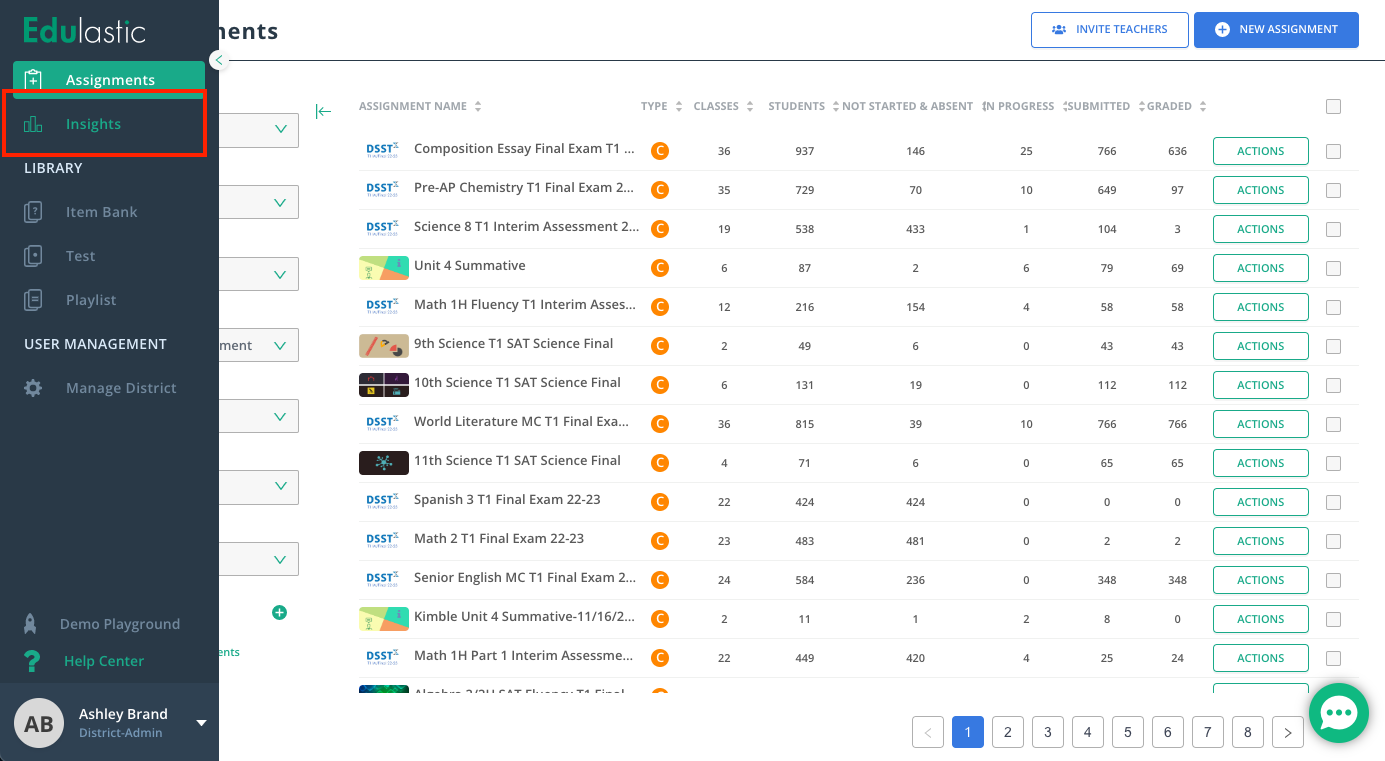The width and height of the screenshot is (1385, 761).
Task: Click the green plus filter icon
Action: point(280,612)
